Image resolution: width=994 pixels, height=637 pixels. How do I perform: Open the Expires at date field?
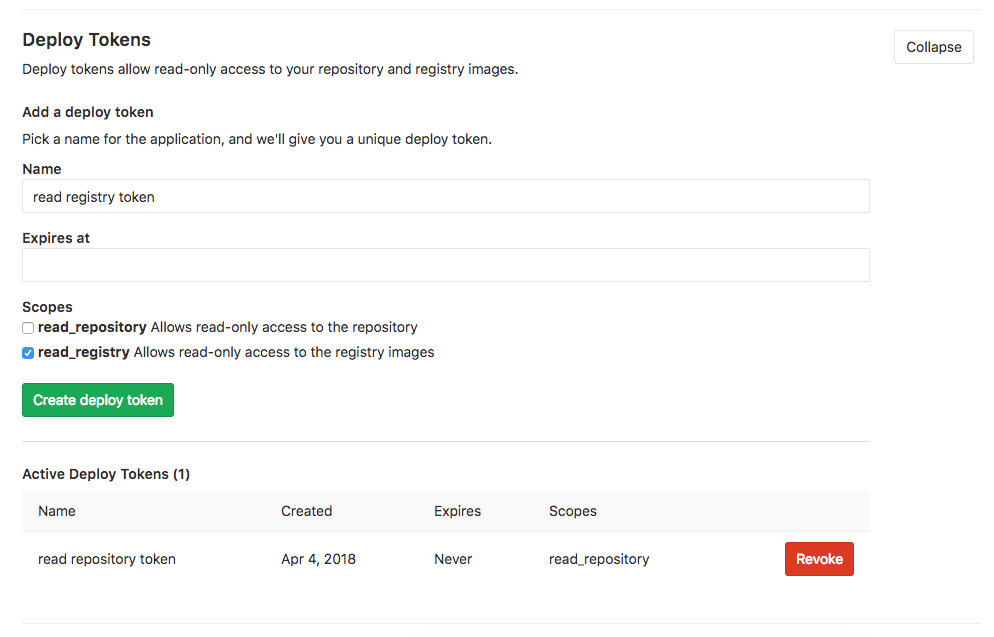(445, 264)
